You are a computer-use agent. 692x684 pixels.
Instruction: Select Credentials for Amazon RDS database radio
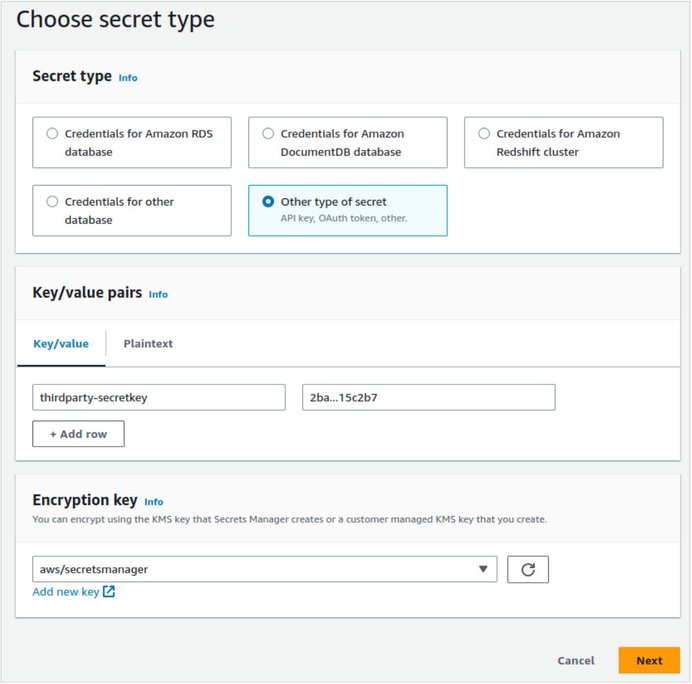52,133
